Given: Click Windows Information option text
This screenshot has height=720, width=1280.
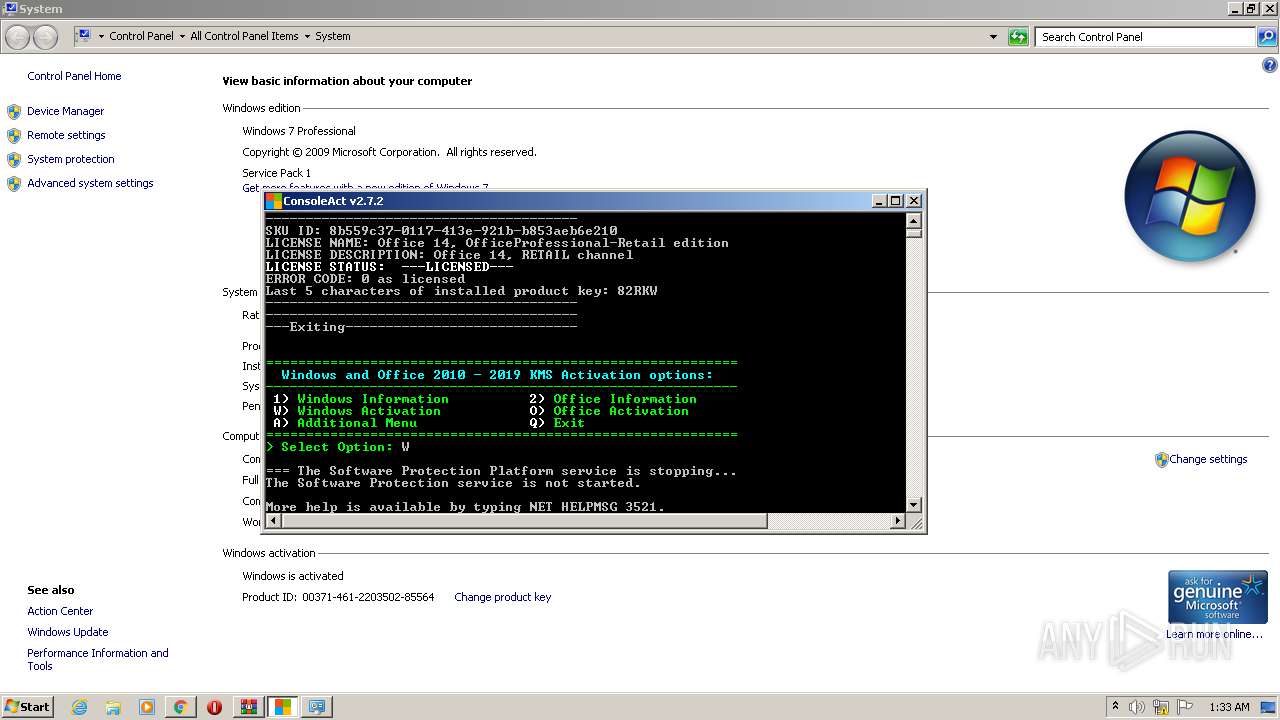Looking at the screenshot, I should click(x=373, y=399).
